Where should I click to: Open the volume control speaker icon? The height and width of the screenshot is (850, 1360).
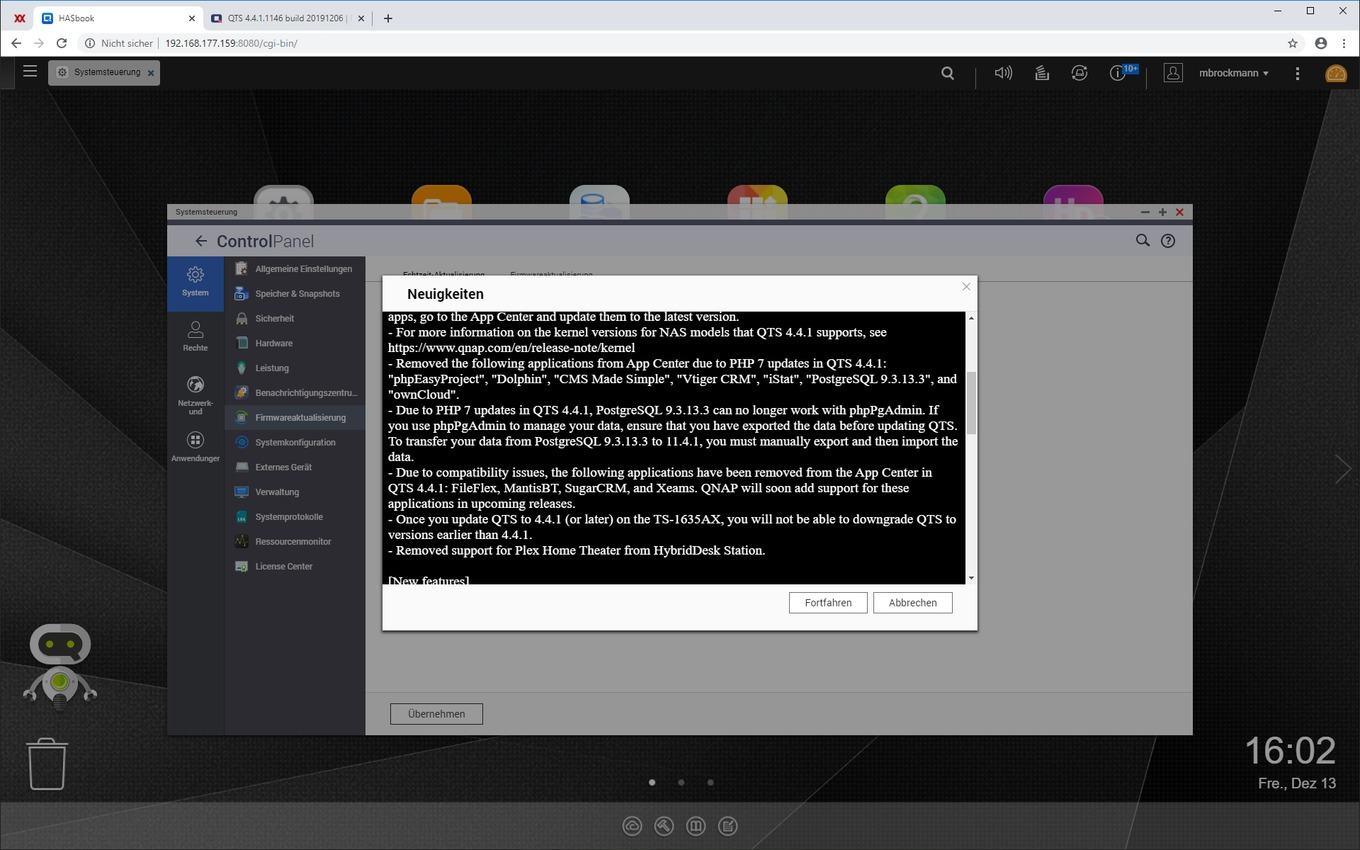point(1003,73)
